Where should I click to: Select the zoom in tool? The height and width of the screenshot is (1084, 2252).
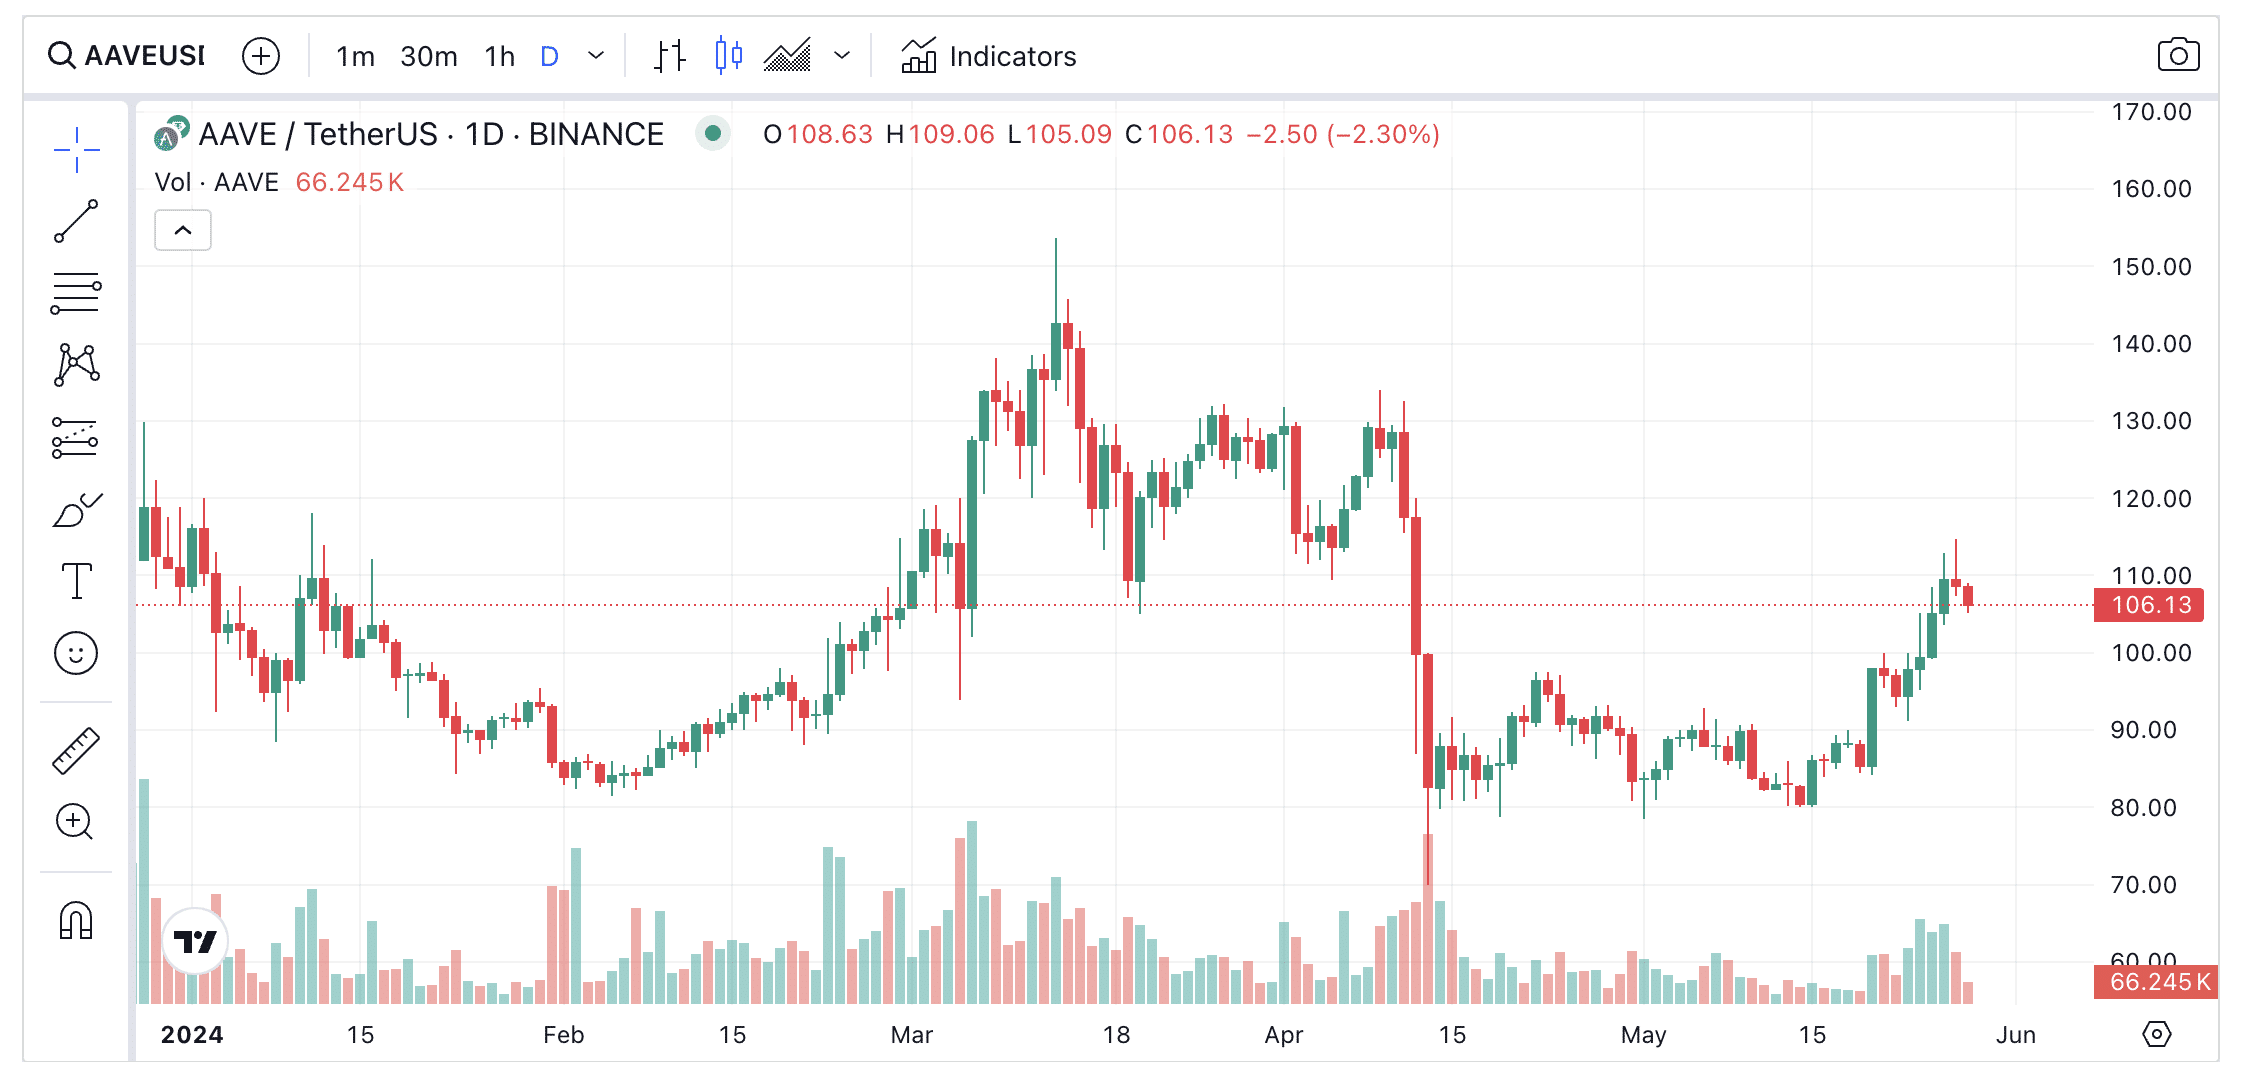pyautogui.click(x=75, y=822)
